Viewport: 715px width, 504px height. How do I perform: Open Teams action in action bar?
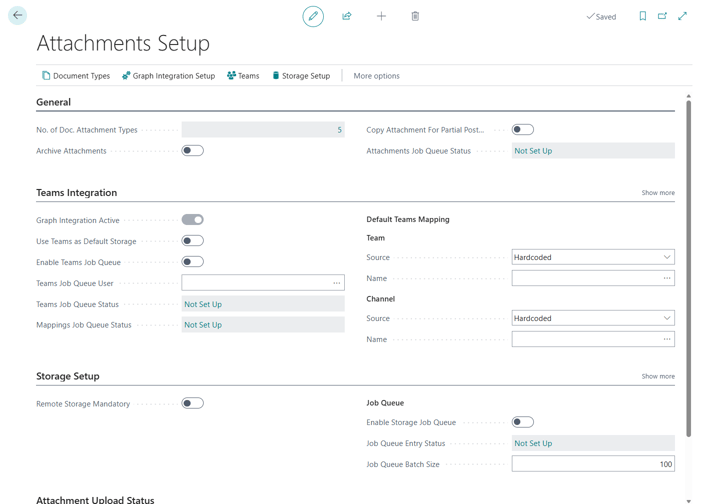pos(243,76)
